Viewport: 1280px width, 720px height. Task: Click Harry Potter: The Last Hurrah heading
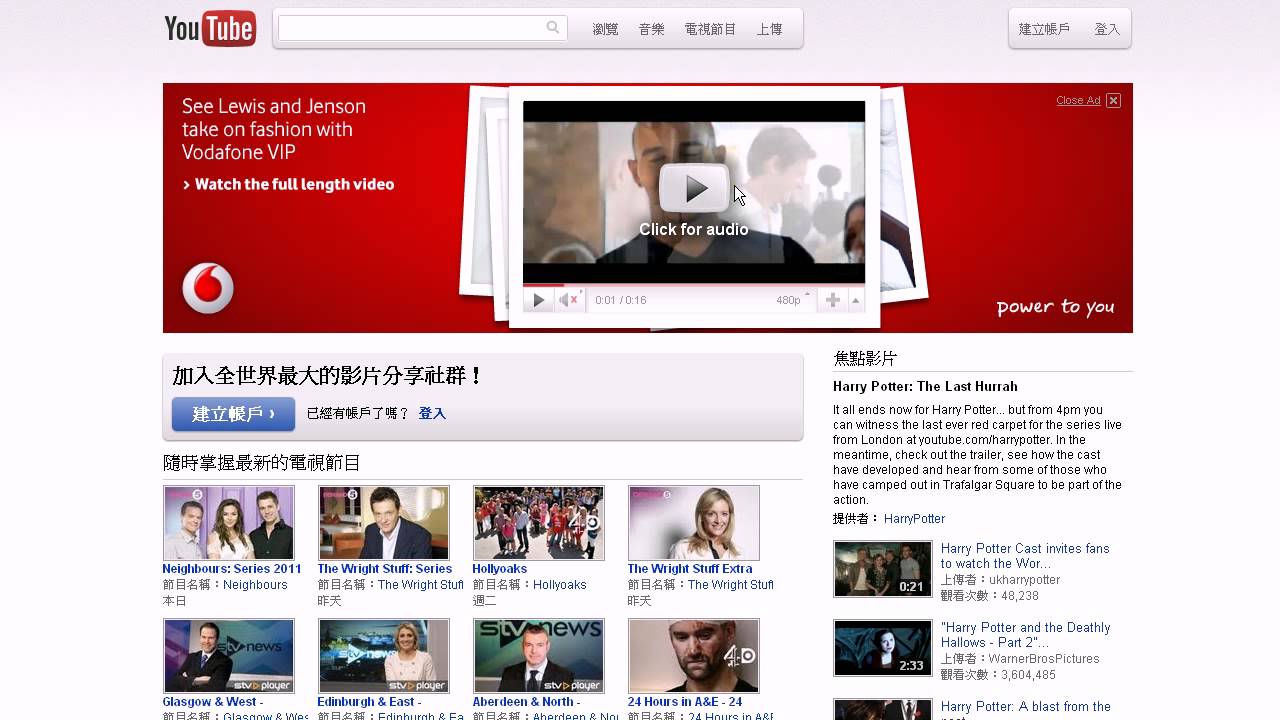pyautogui.click(x=925, y=386)
